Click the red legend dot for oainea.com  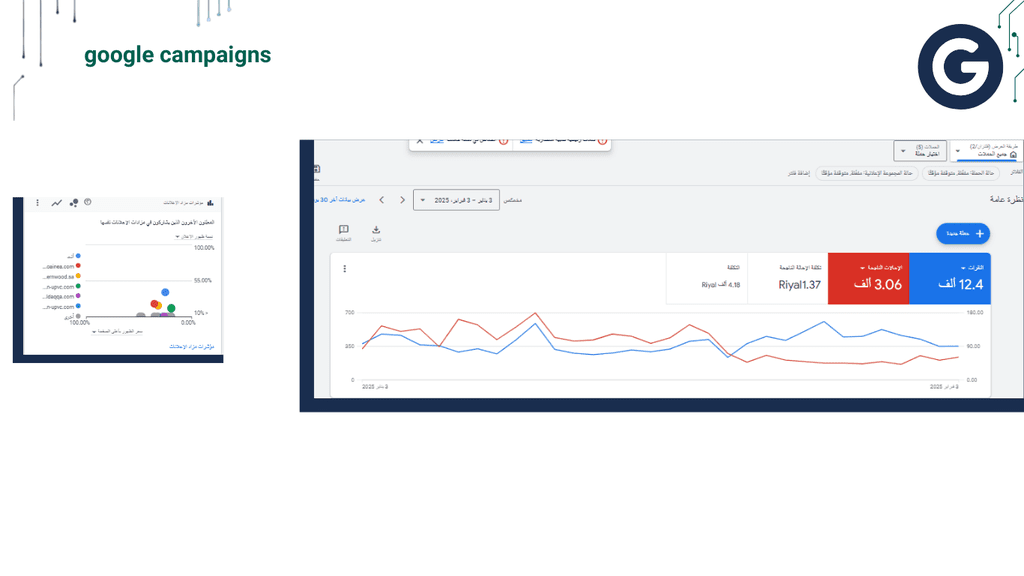78,266
